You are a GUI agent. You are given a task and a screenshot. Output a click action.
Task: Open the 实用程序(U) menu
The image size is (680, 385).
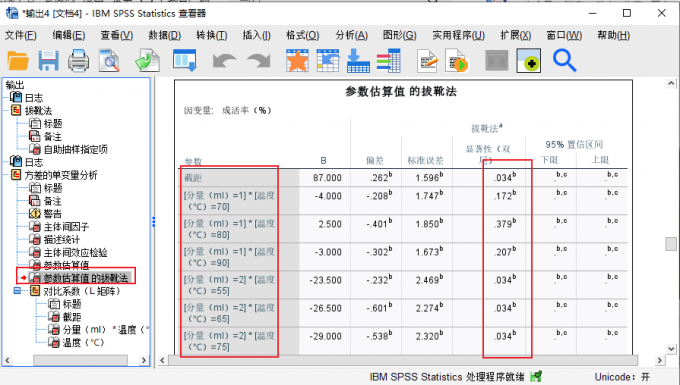[458, 35]
